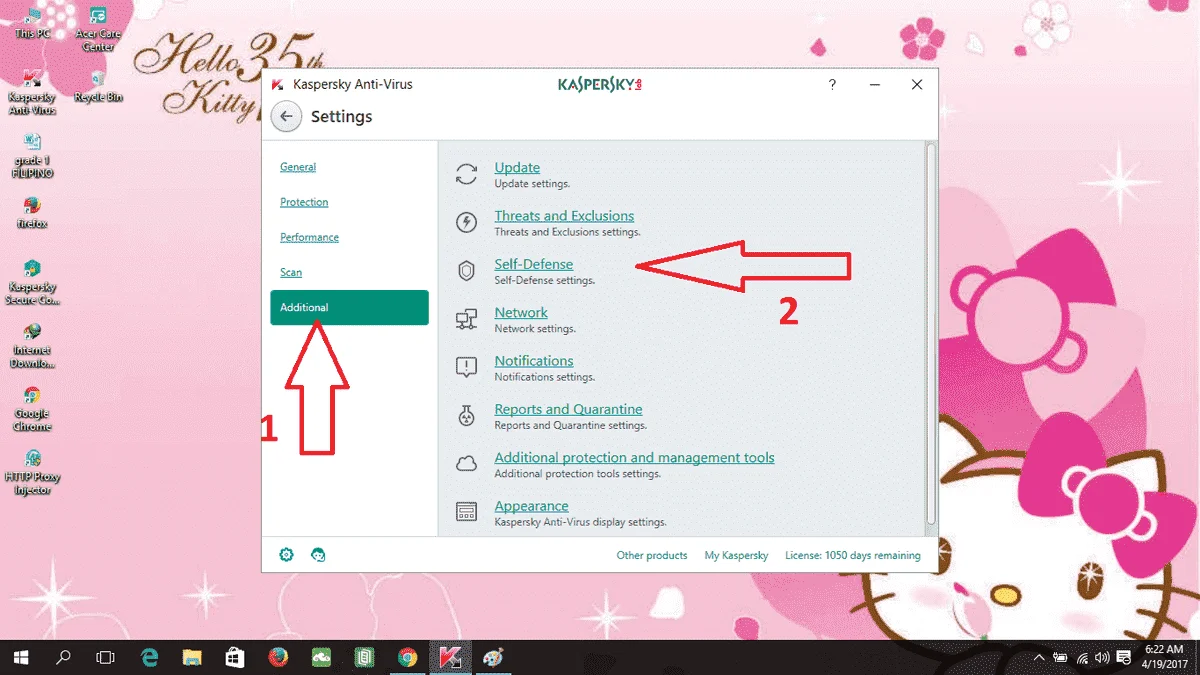Select the firefox desktop shortcut
The width and height of the screenshot is (1200, 675).
pos(32,212)
